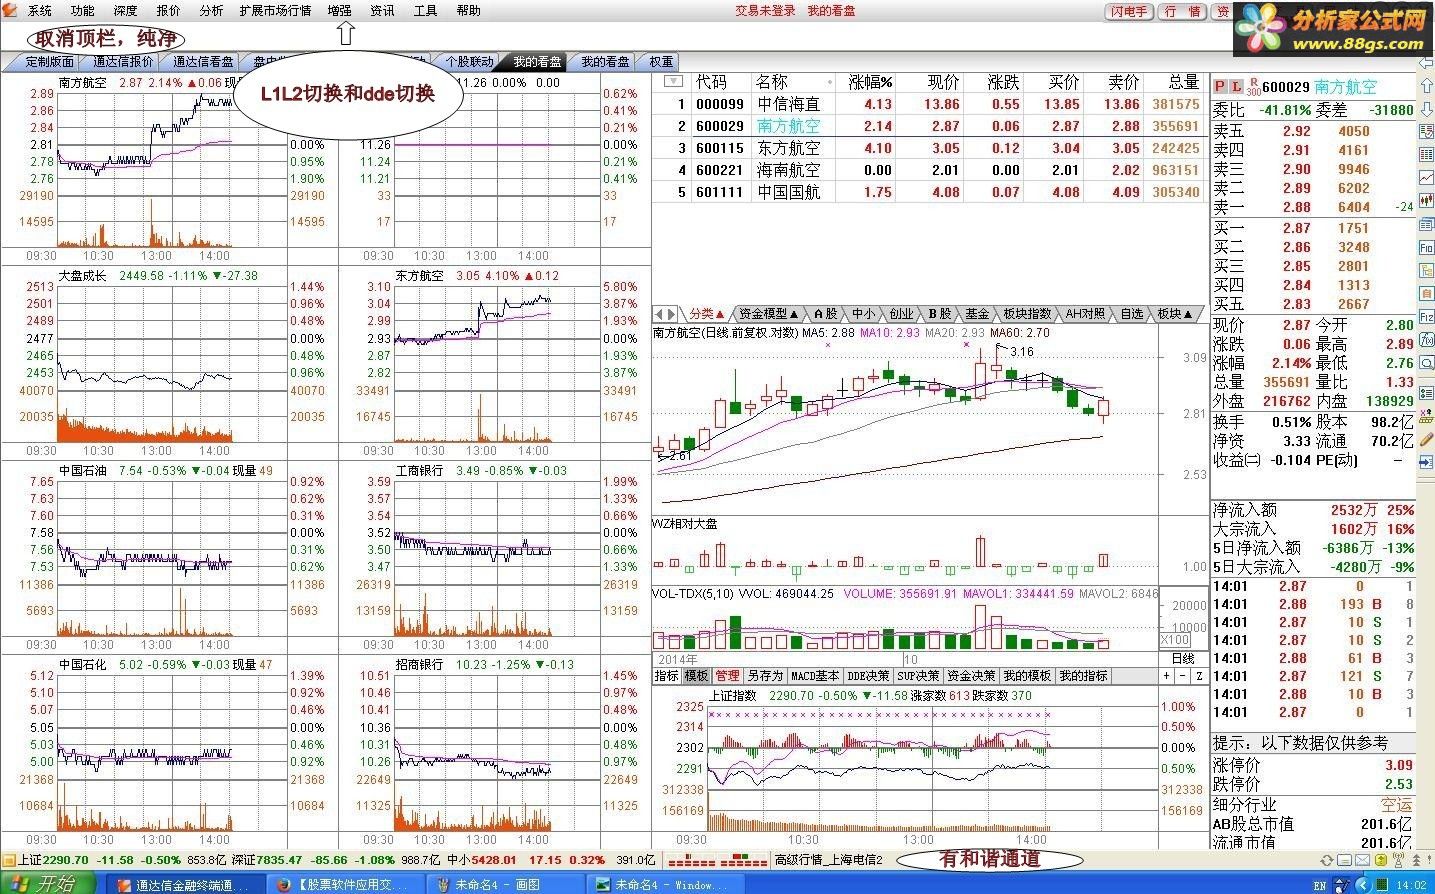This screenshot has width=1435, height=894.
Task: Click the red-green market breadth bar icon
Action: click(718, 860)
